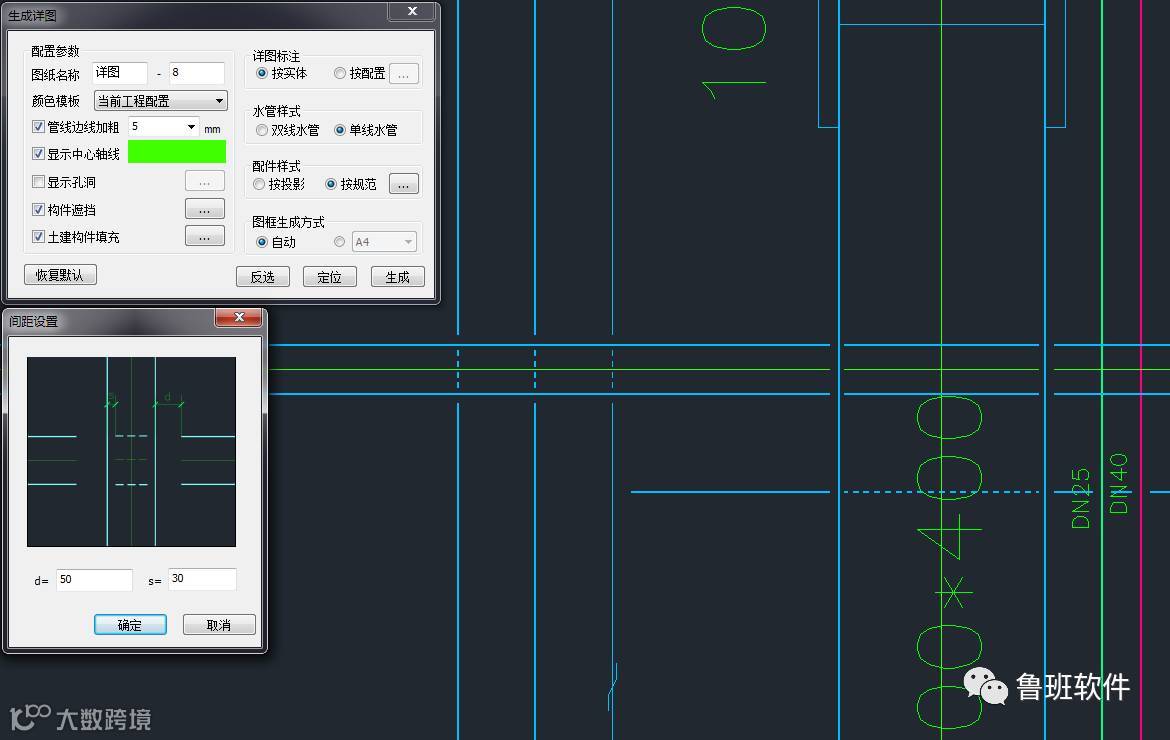
Task: Click 取消 in 间距设置 dialog
Action: point(219,624)
